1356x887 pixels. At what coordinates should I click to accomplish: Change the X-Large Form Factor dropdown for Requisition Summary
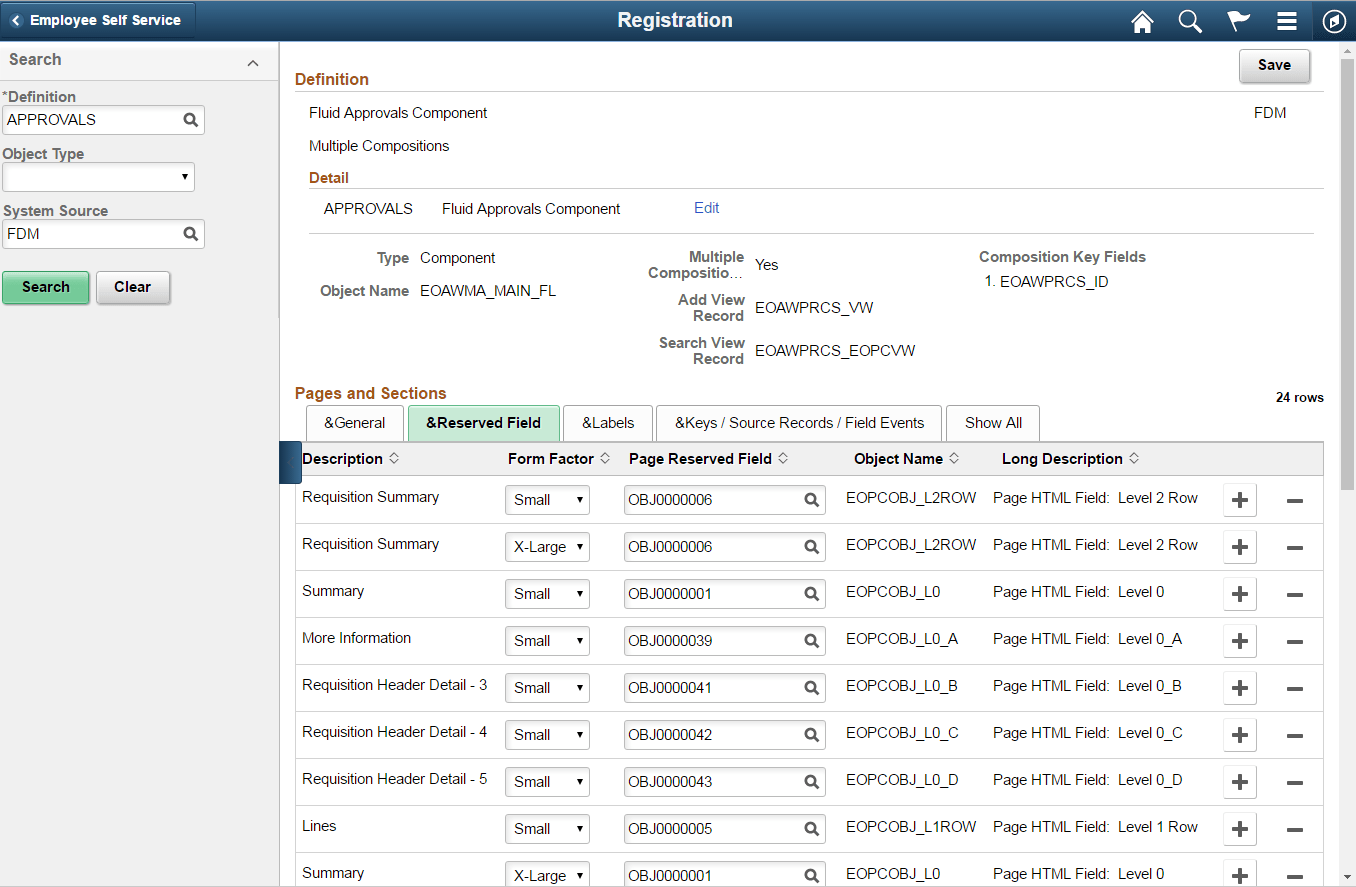pos(547,546)
